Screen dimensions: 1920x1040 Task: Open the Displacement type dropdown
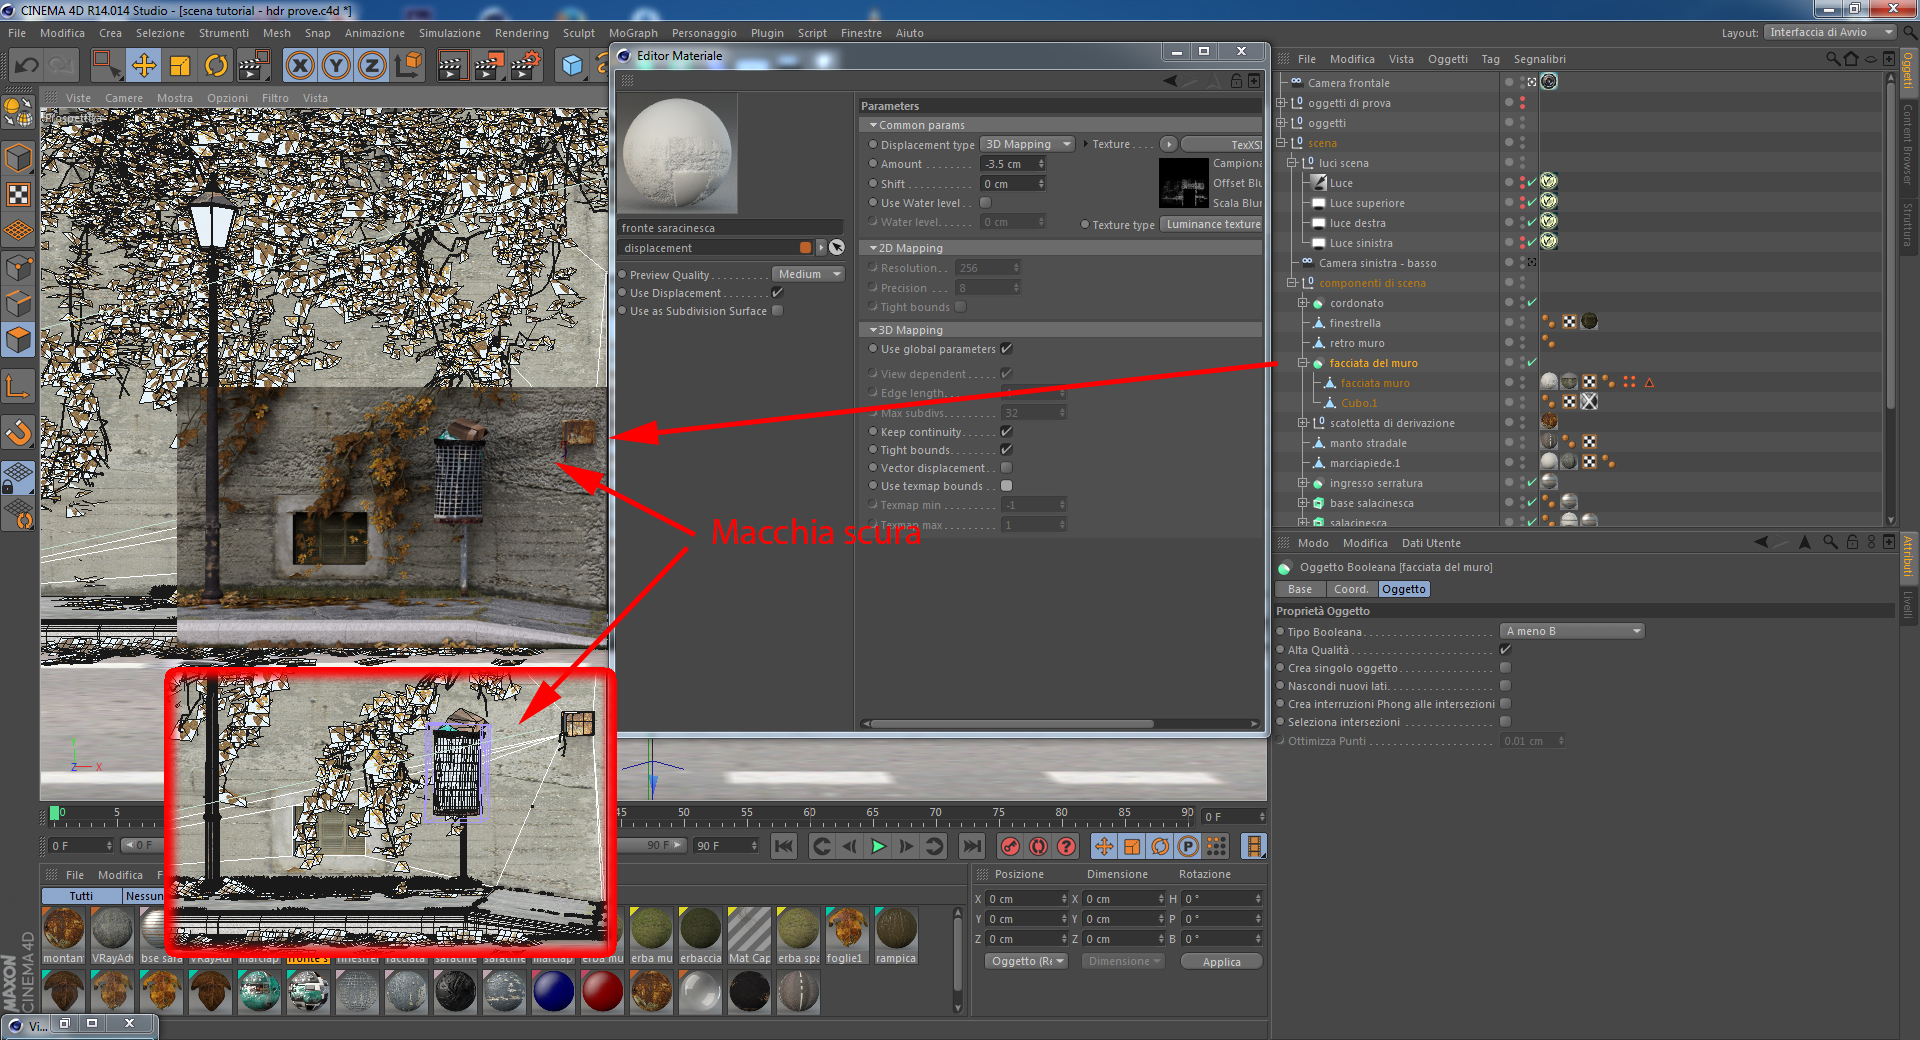pos(1027,144)
